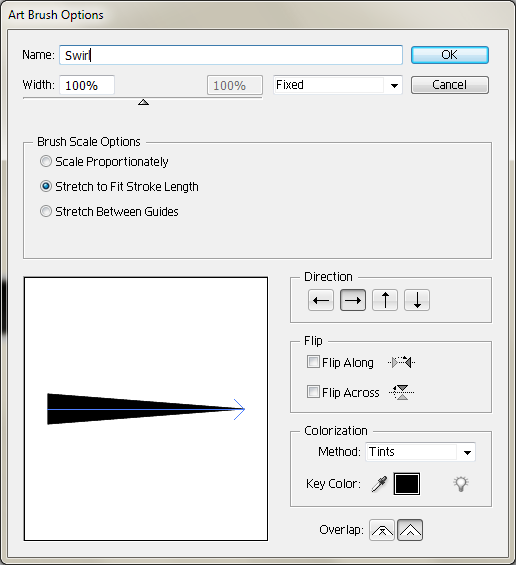Image resolution: width=516 pixels, height=565 pixels.
Task: Click the Flip Across illustration icon
Action: [x=401, y=392]
